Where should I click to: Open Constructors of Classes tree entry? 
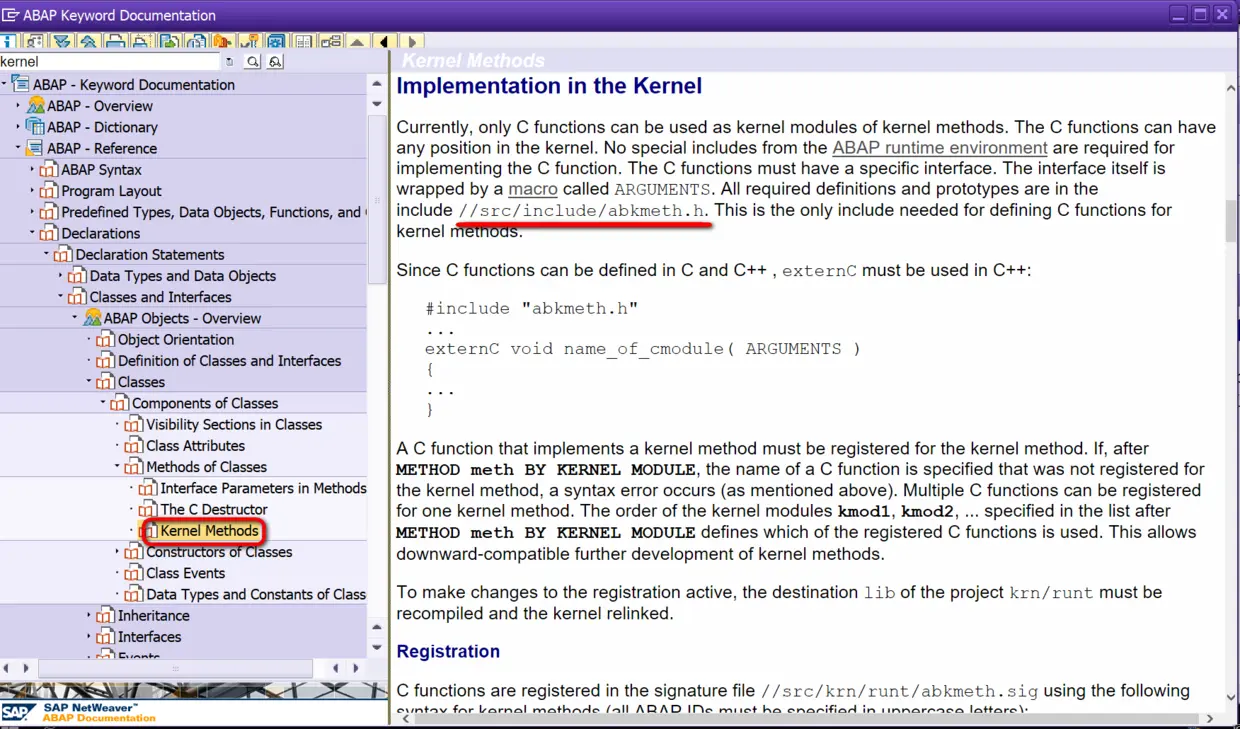(x=219, y=552)
